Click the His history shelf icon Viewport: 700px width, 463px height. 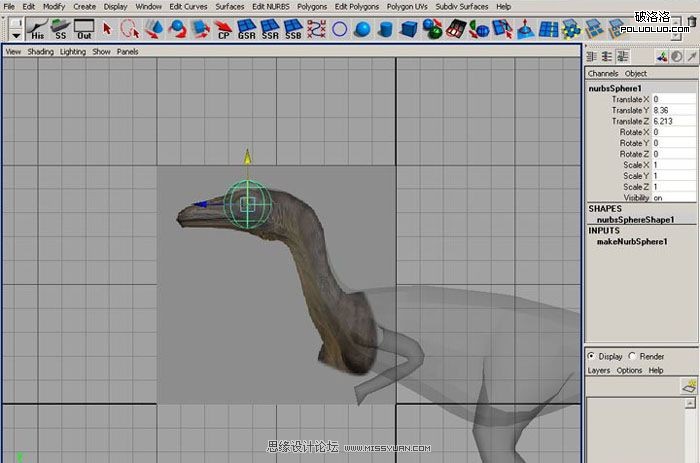coord(38,29)
